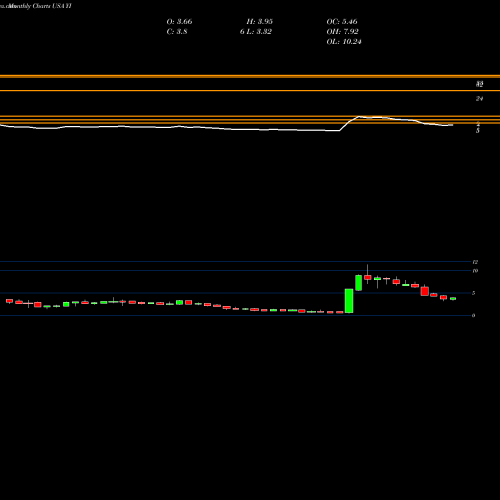Click the "C: 3.8" close value
500x500 pixels.
(x=177, y=32)
